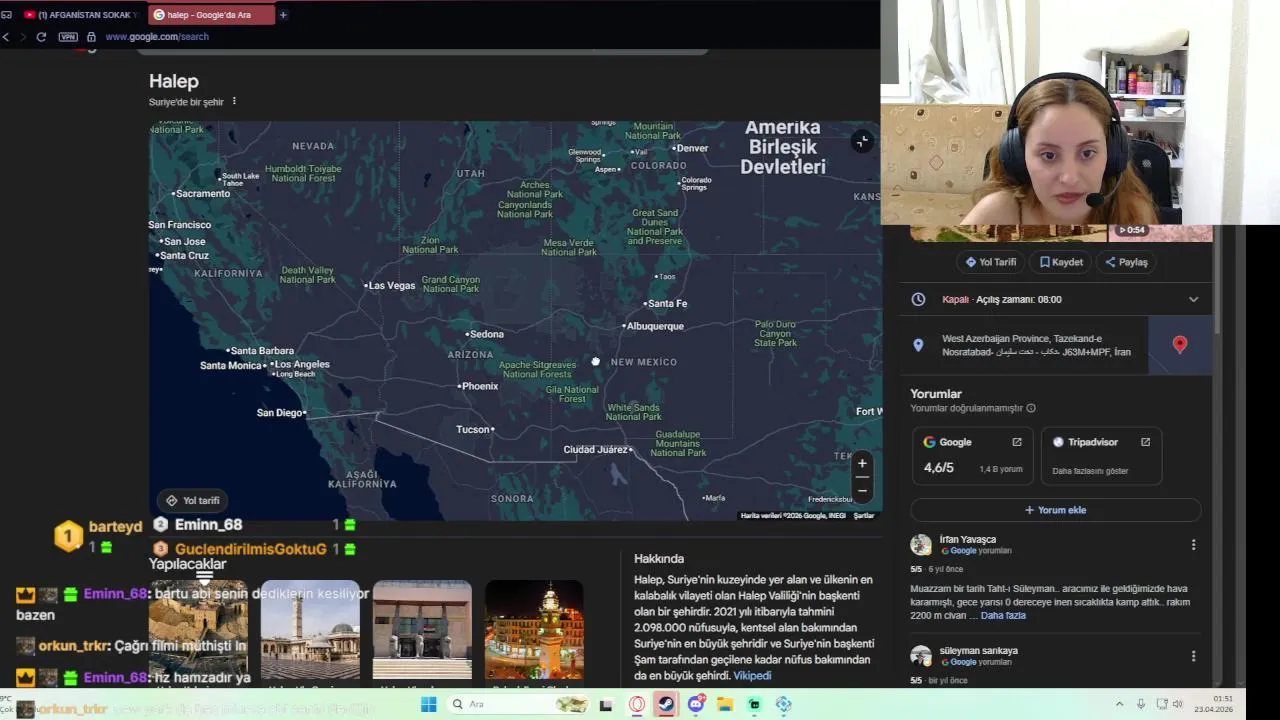Open the Tripadvisor reviews card

click(x=1101, y=455)
